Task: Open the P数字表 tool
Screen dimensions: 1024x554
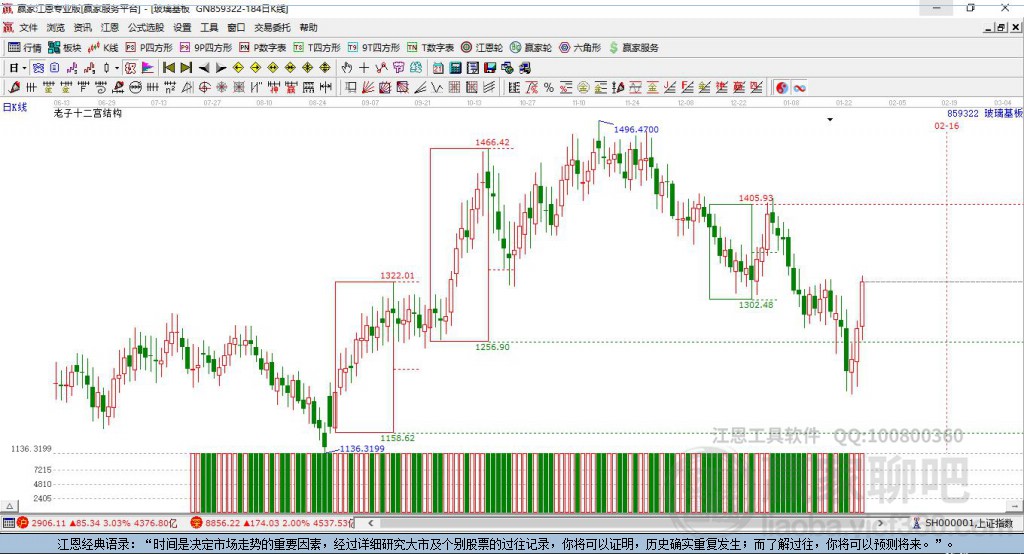Action: [x=263, y=48]
